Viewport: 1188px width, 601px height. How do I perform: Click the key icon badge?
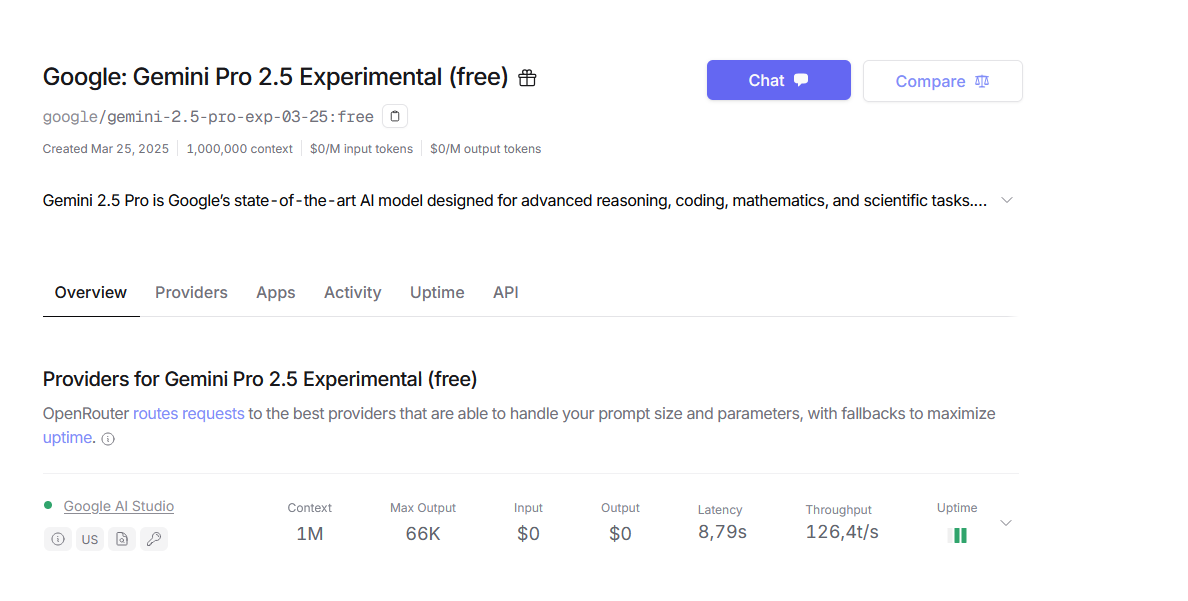pos(154,539)
